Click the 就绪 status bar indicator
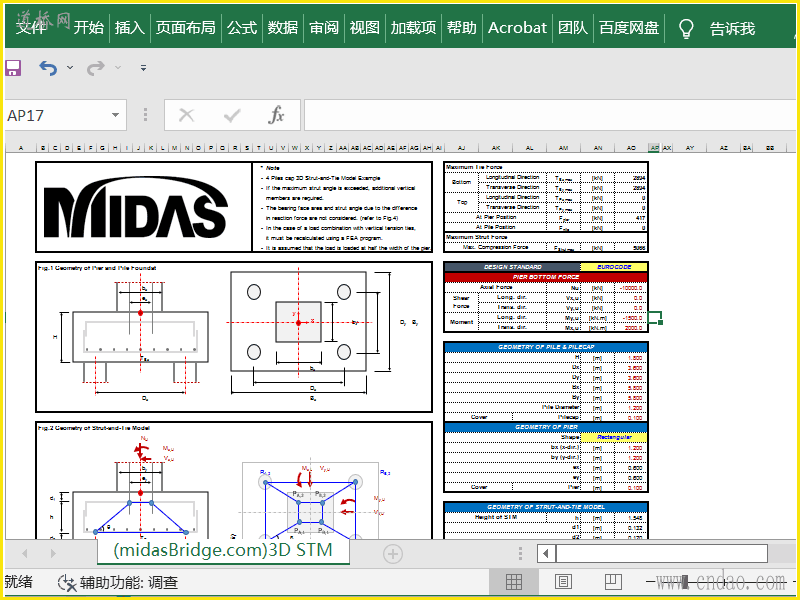This screenshot has width=800, height=600. coord(19,582)
